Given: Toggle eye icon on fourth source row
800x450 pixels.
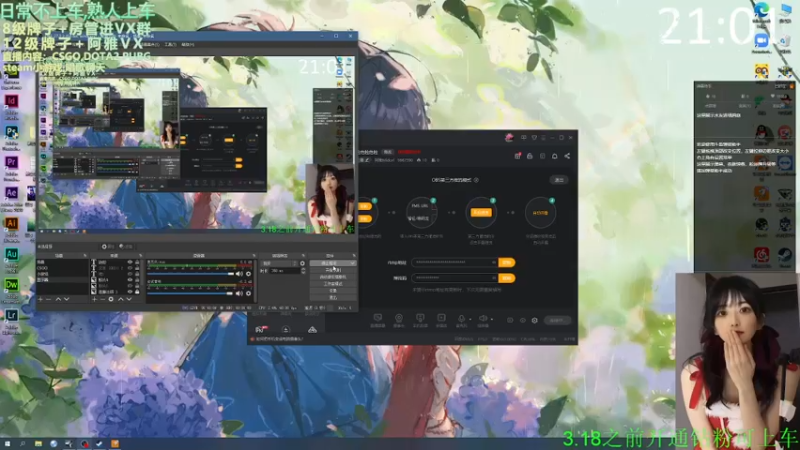Looking at the screenshot, I should click(130, 280).
